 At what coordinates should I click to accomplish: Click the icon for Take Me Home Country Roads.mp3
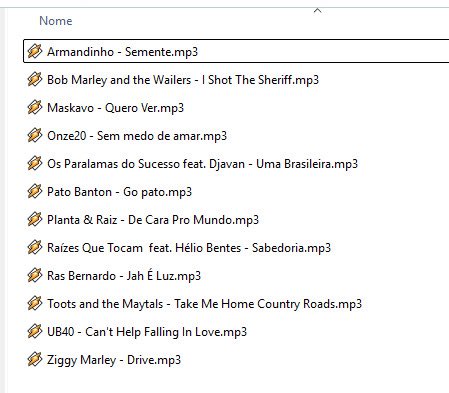[35, 303]
